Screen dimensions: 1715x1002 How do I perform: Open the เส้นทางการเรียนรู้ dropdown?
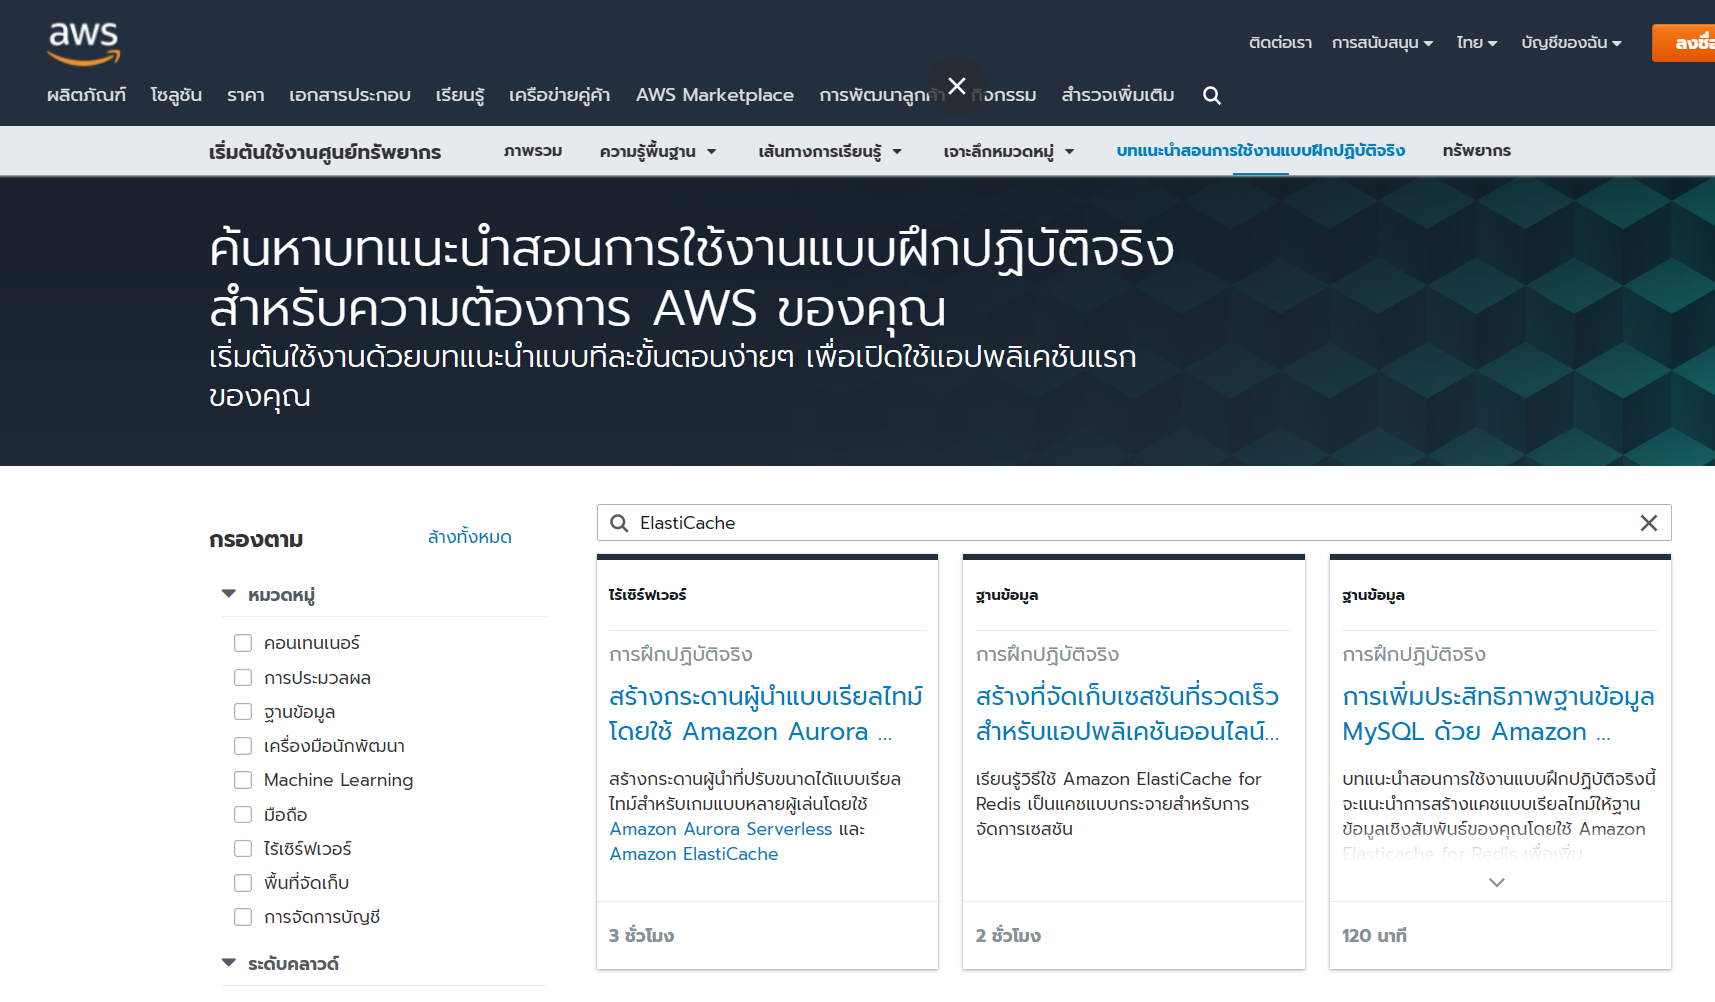[x=830, y=152]
